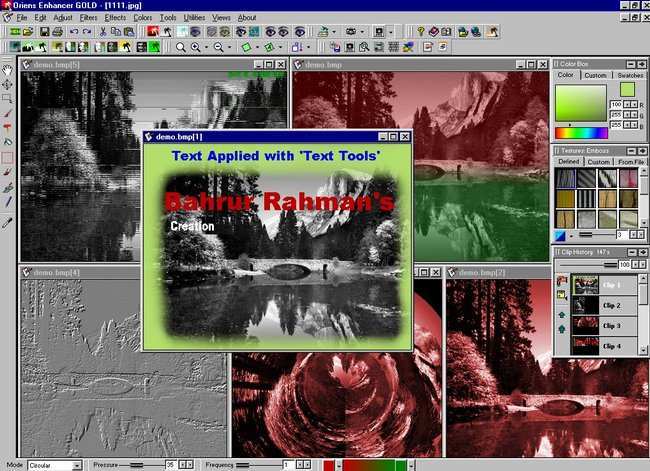Pick a hue from the rainbow color bar
Viewport: 650px width, 471px height.
[581, 133]
